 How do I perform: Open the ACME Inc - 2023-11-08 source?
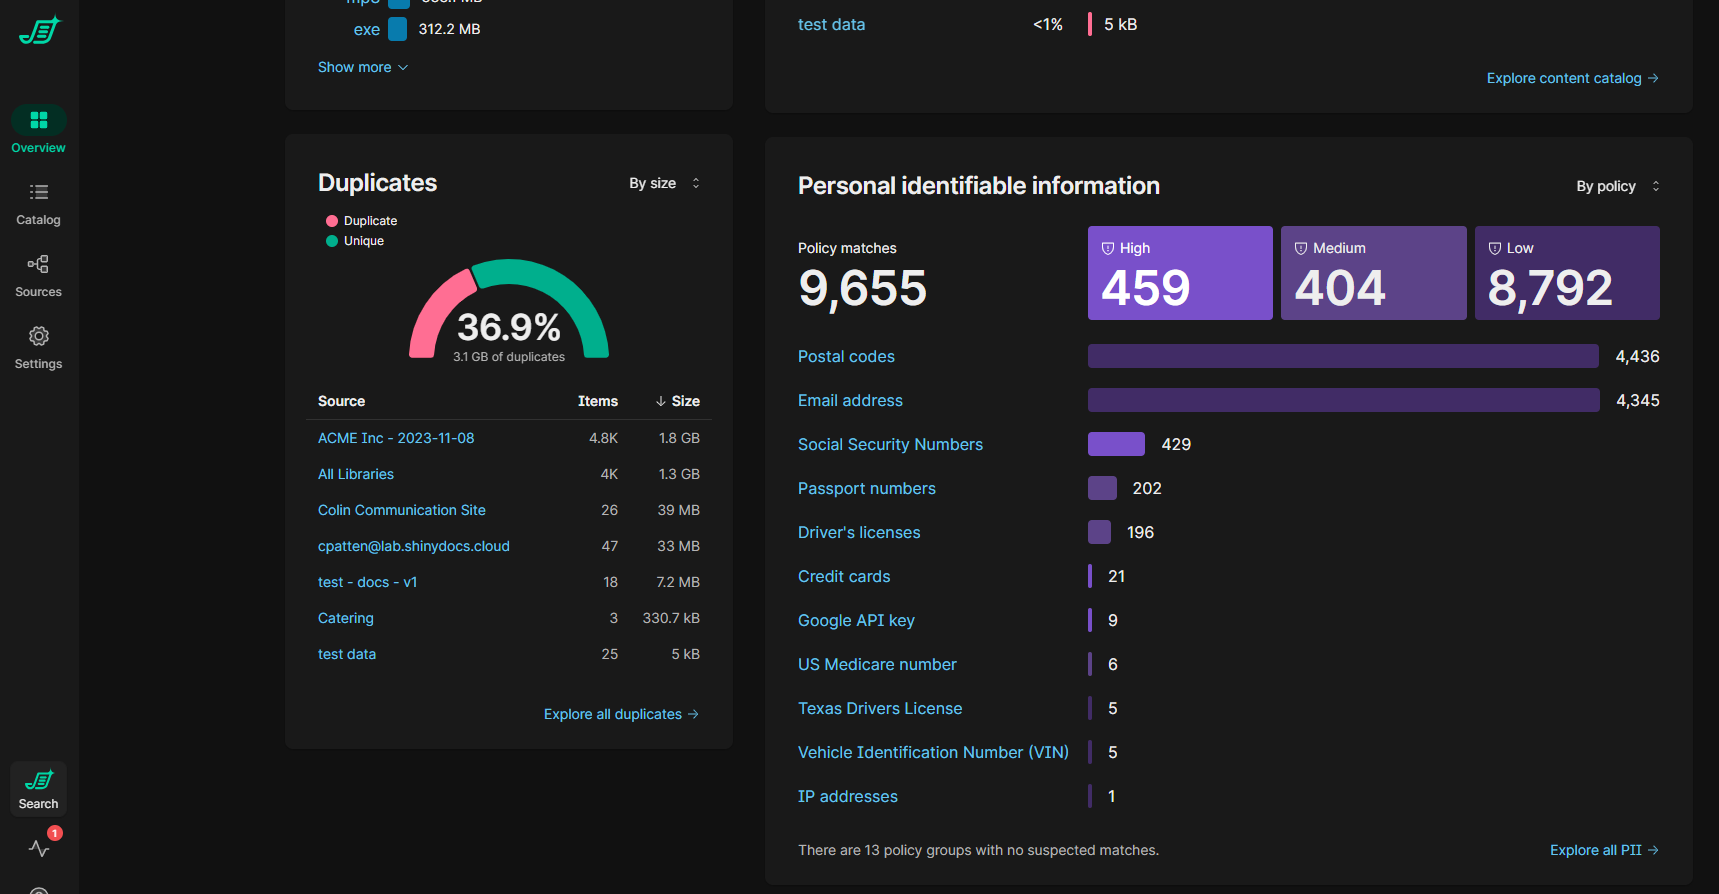click(396, 438)
